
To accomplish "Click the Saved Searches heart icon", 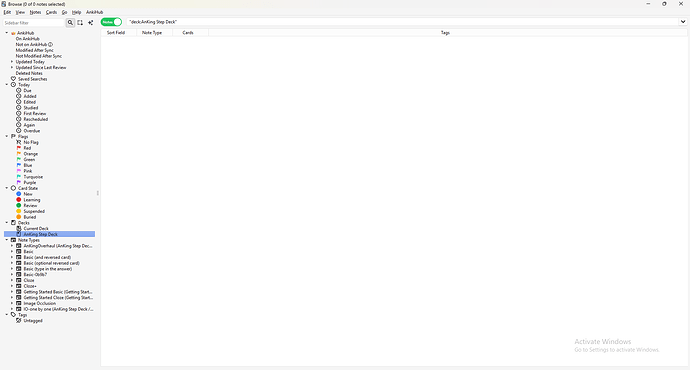I will [x=13, y=79].
